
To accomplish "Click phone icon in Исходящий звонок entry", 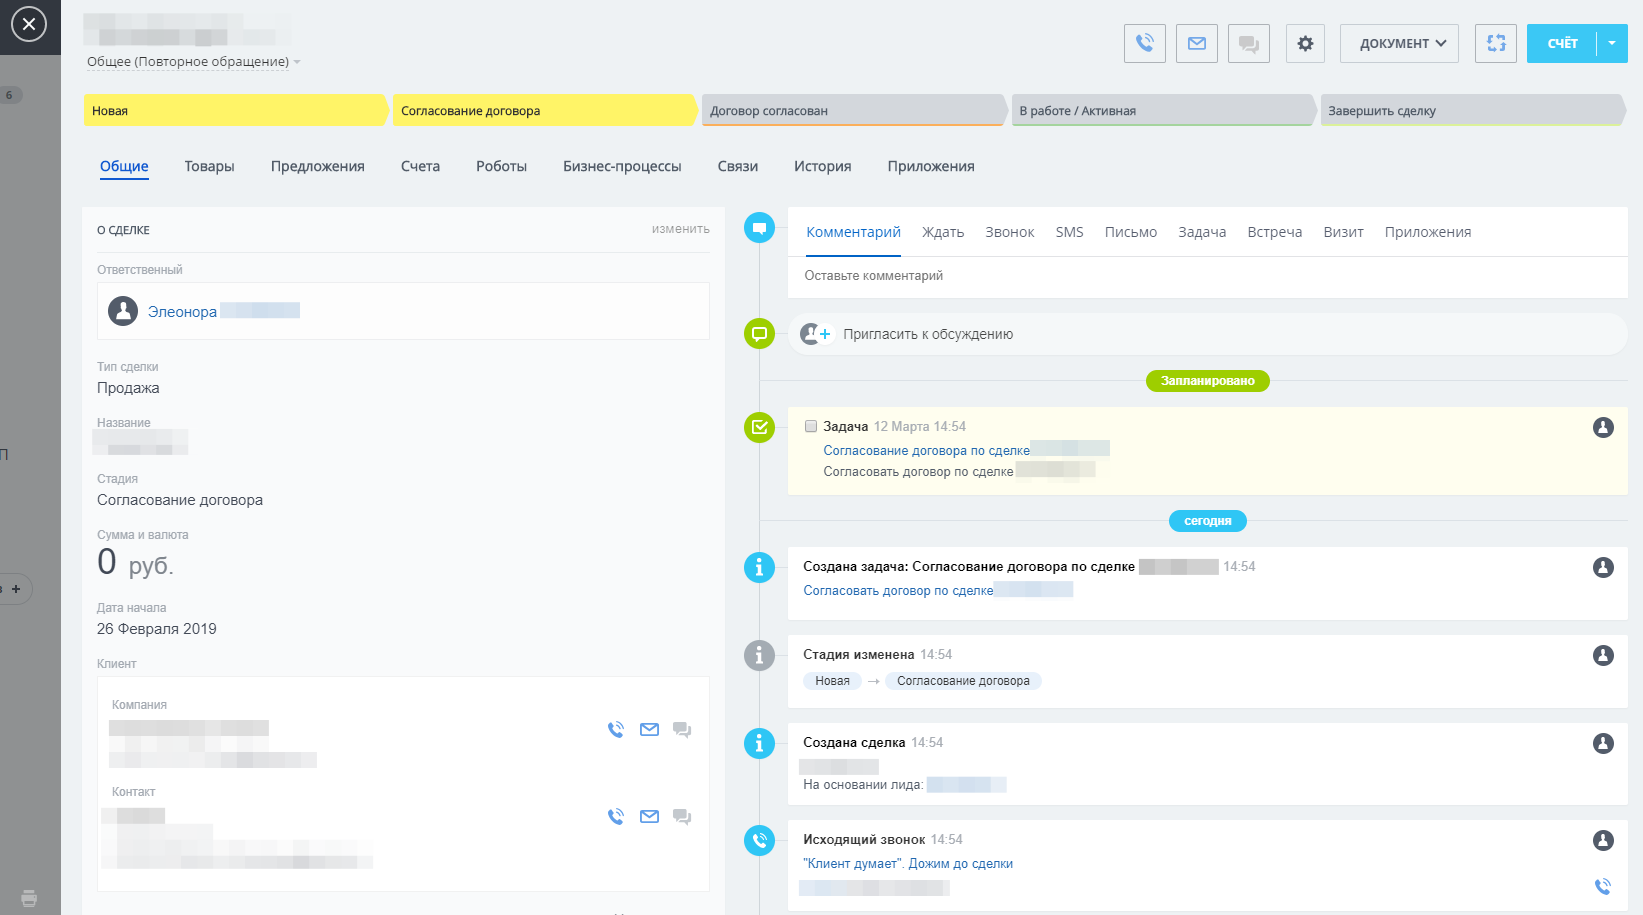I will click(1603, 886).
